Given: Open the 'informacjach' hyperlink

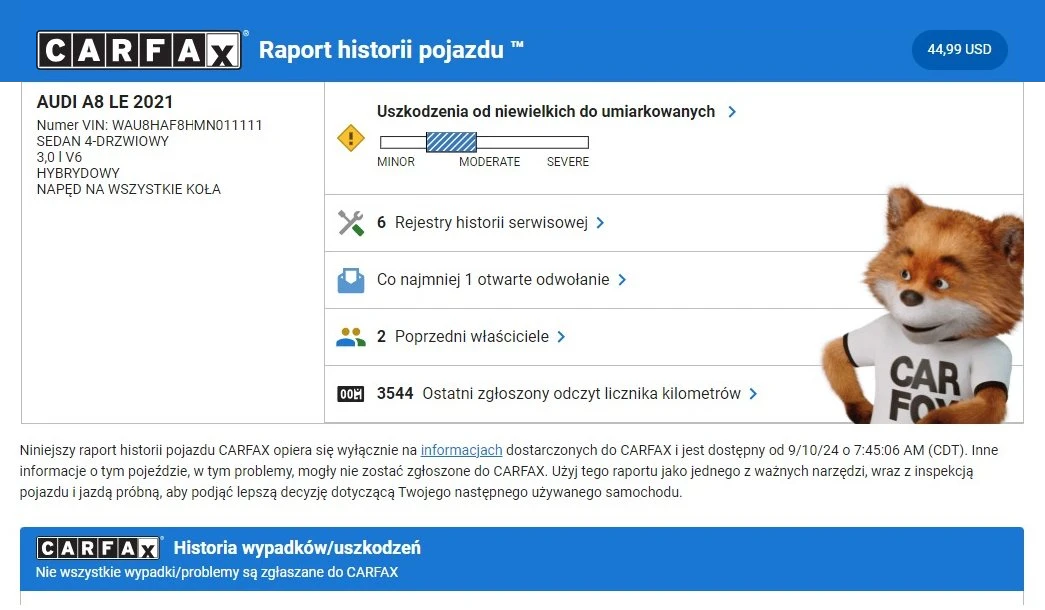Looking at the screenshot, I should tap(461, 450).
